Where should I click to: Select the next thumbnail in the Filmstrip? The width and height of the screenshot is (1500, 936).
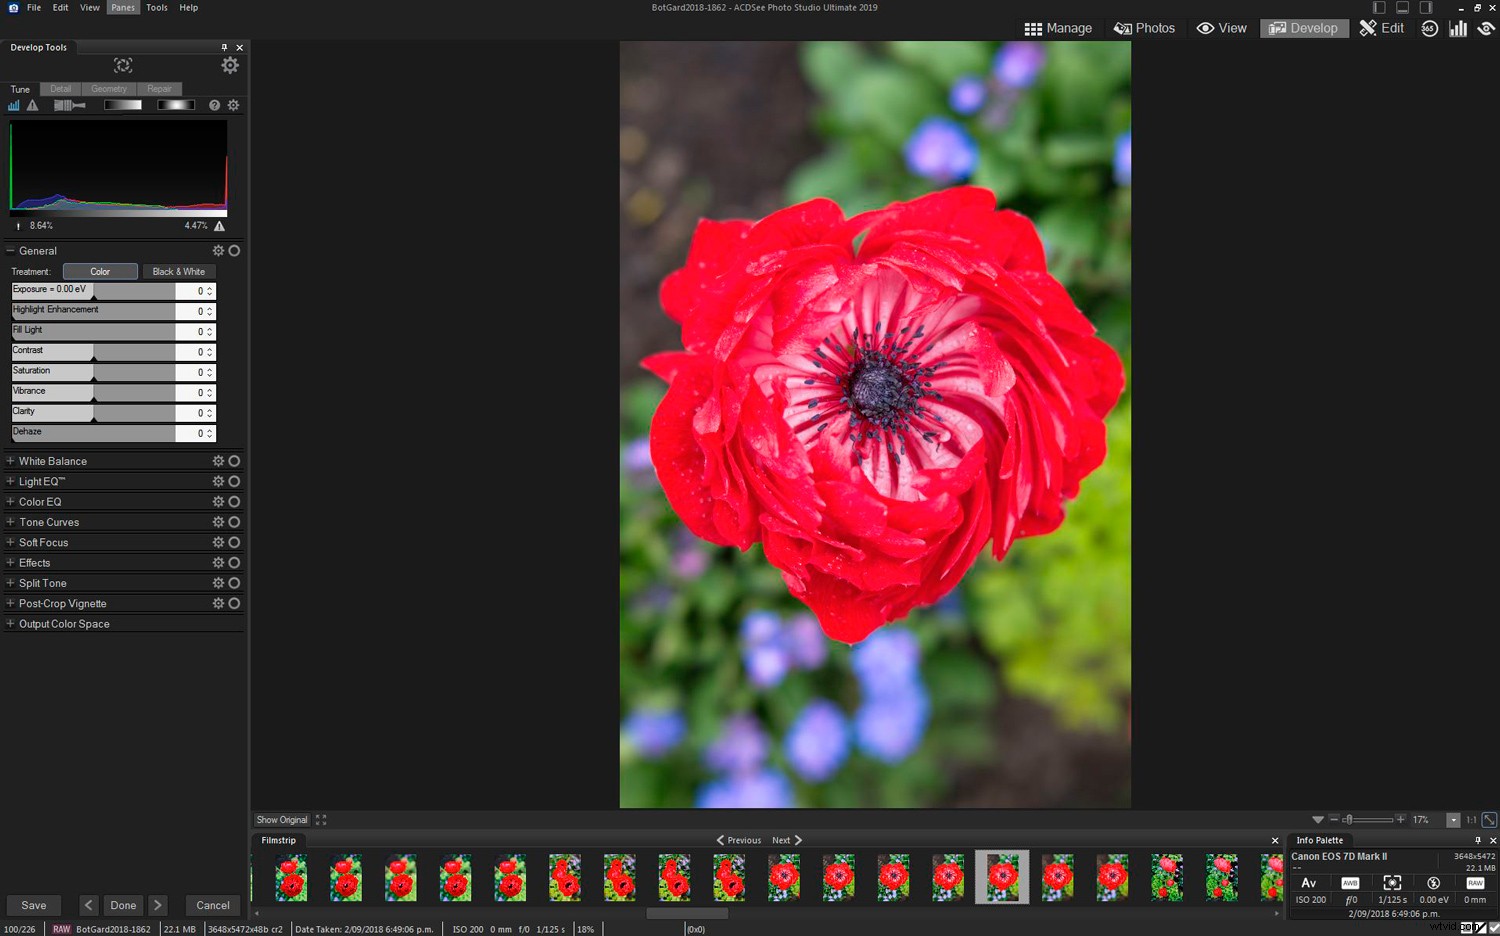[1057, 876]
